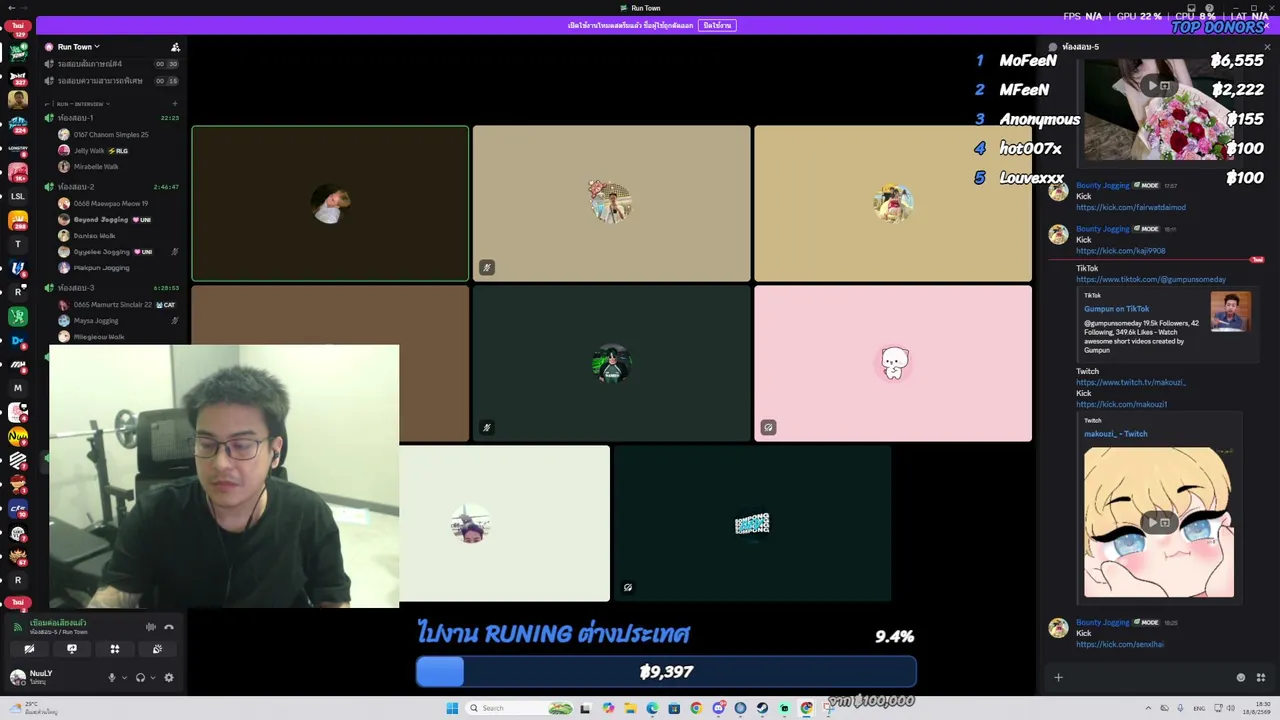Viewport: 1280px width, 720px height.
Task: Turn on camera in voice panel
Action: click(x=29, y=649)
